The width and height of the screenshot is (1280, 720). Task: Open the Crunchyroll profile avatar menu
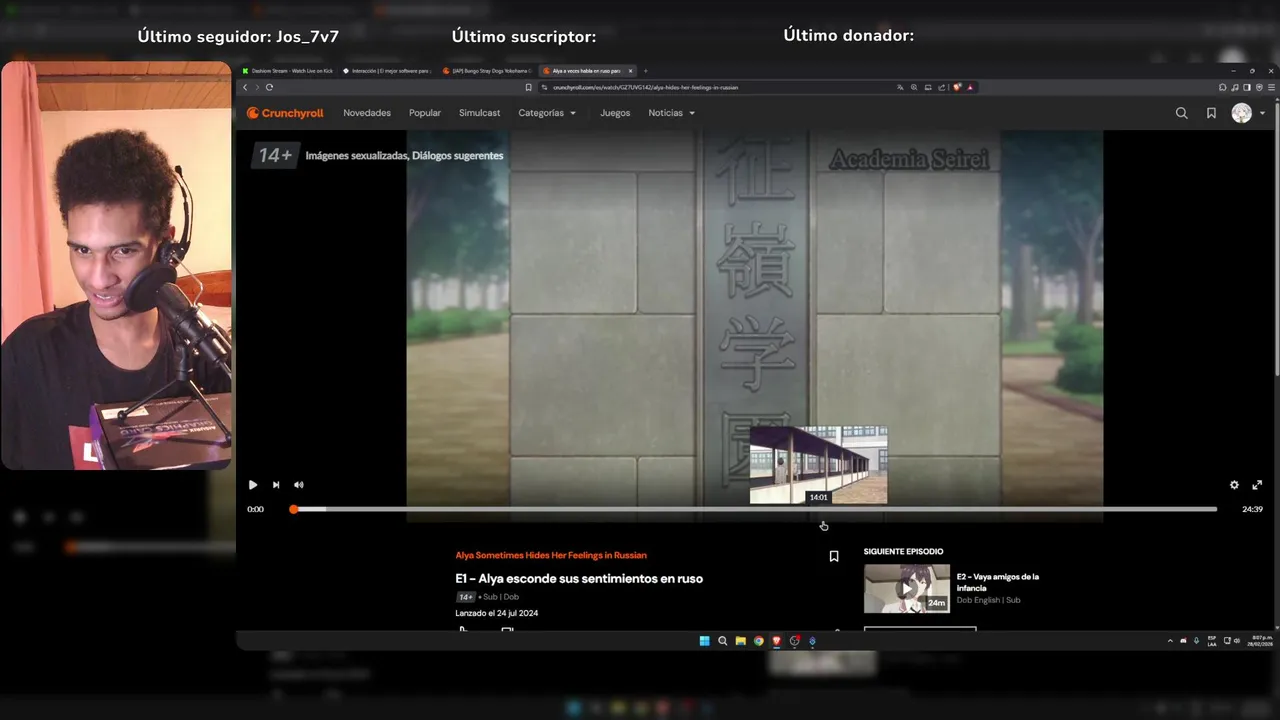[1242, 113]
